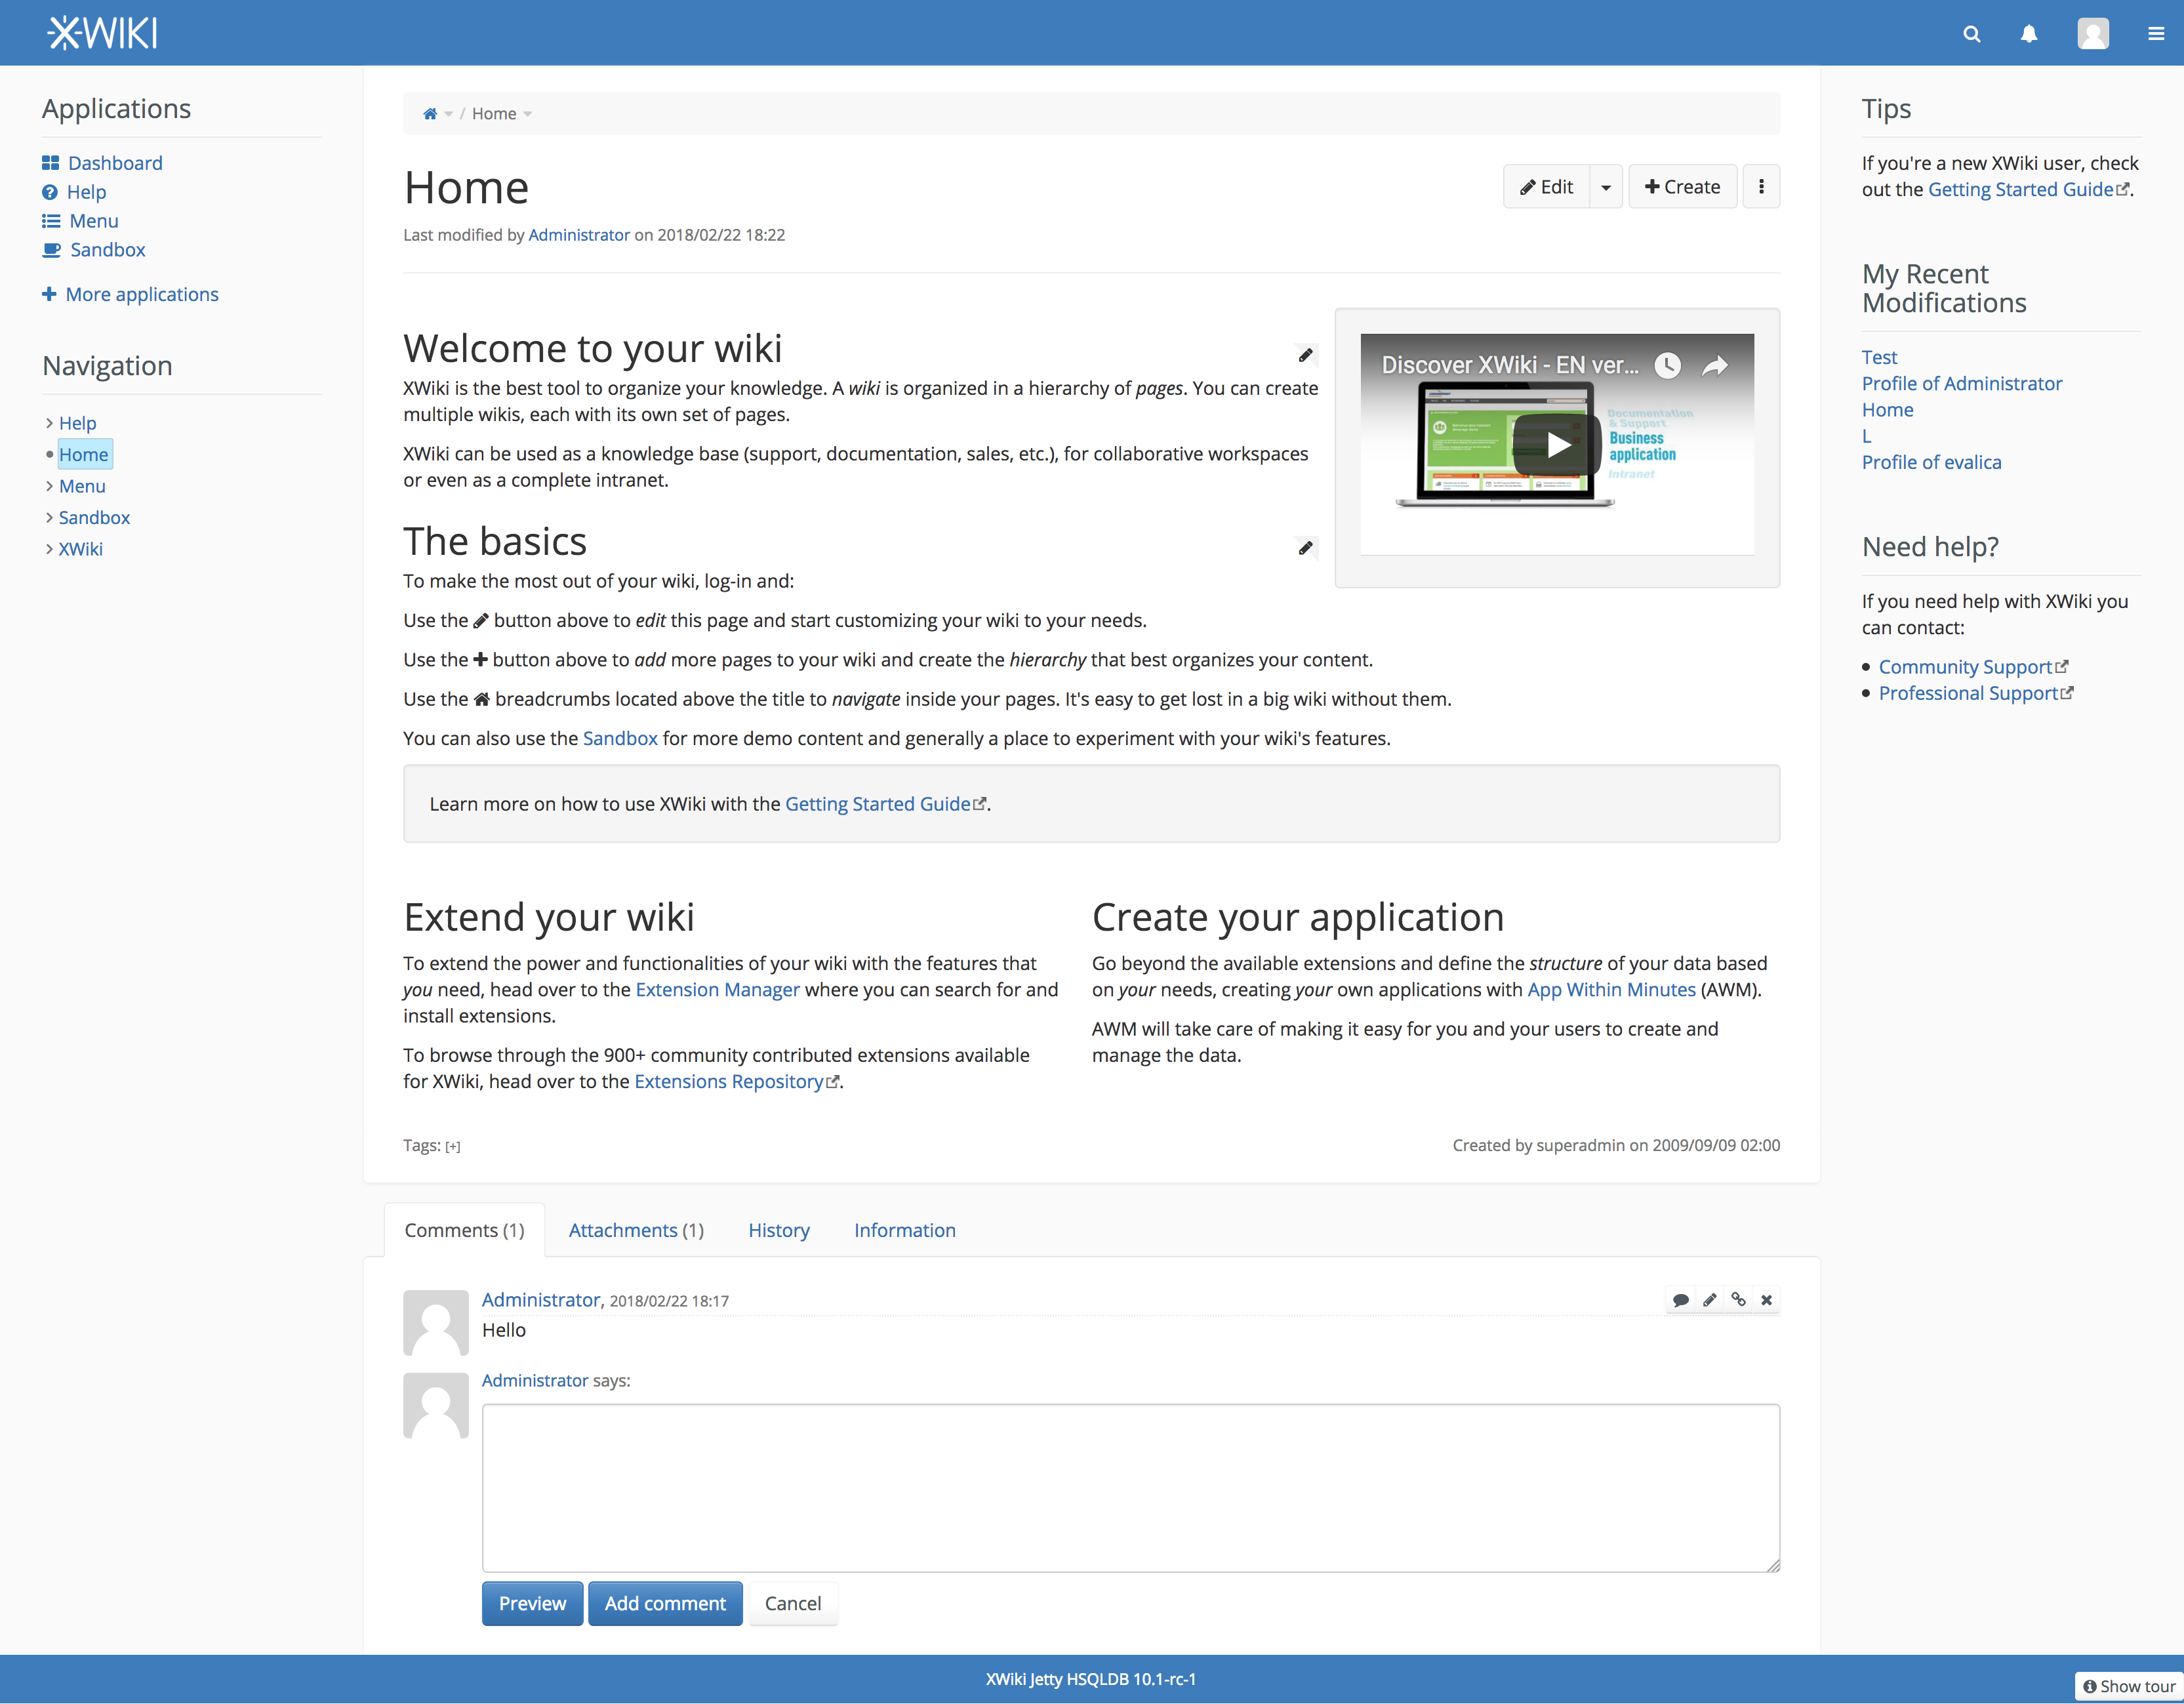Open Administrator author link on comment
Viewport: 2184px width, 1704px height.
[x=541, y=1300]
